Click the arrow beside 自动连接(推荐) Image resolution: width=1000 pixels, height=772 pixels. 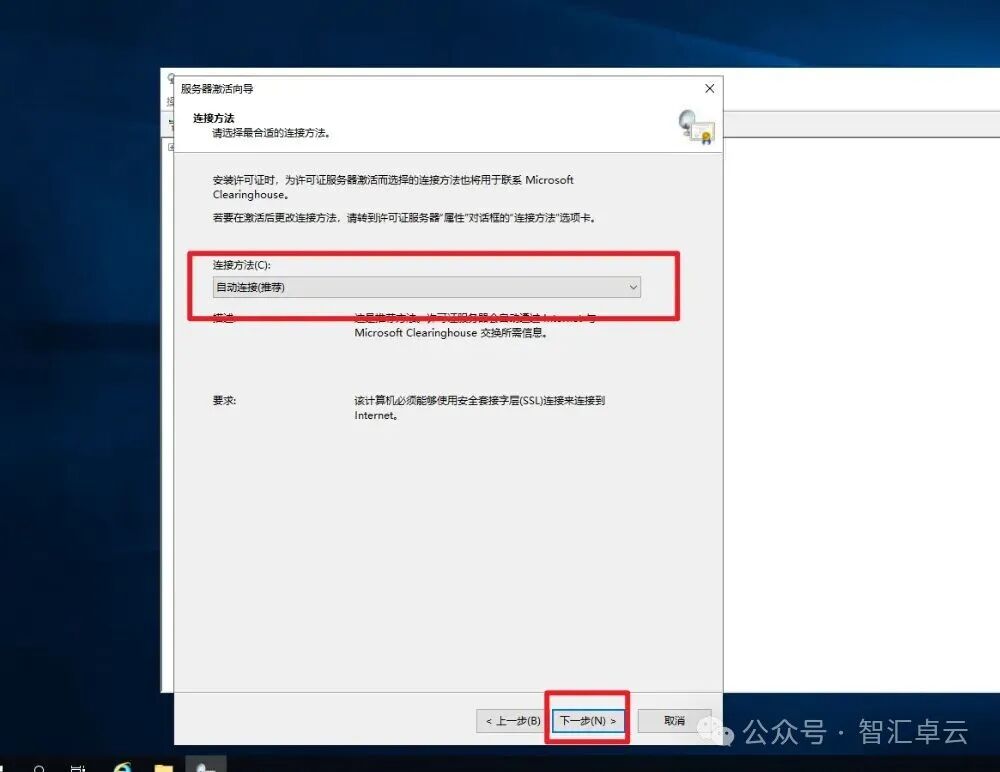[633, 287]
